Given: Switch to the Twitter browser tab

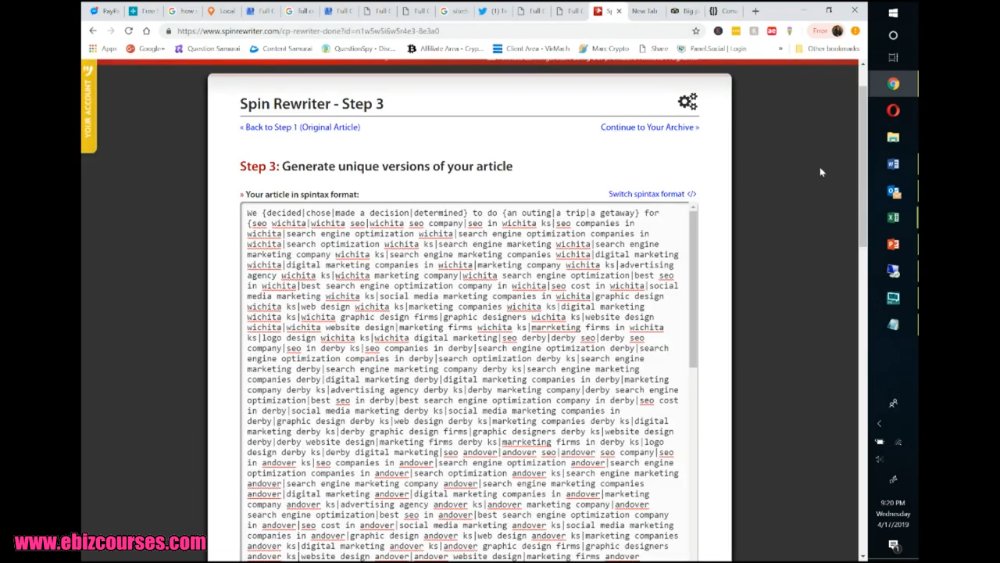Looking at the screenshot, I should [x=492, y=11].
